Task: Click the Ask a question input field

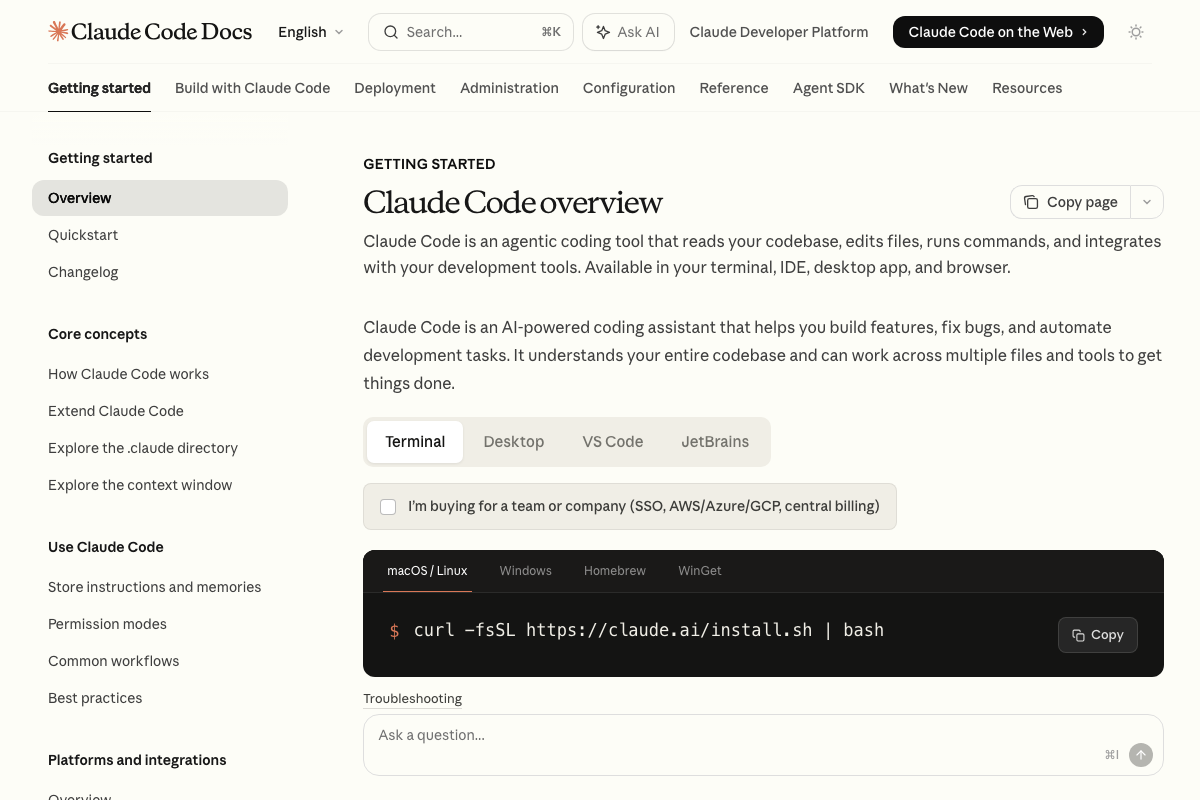Action: pyautogui.click(x=600, y=735)
